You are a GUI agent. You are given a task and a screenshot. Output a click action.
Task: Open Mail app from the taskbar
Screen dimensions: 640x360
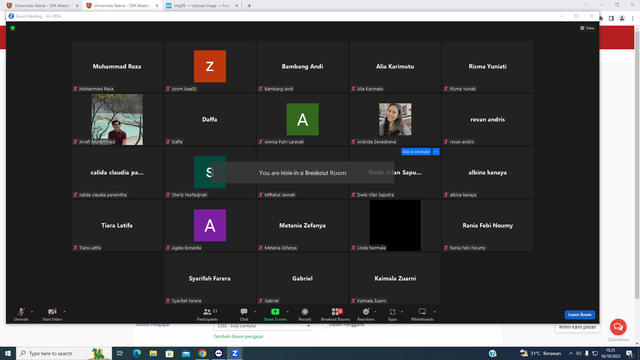pos(186,353)
